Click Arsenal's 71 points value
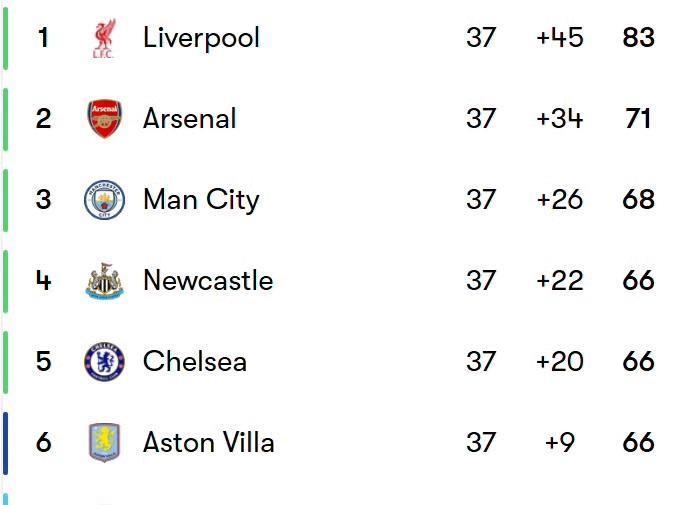 pos(639,119)
